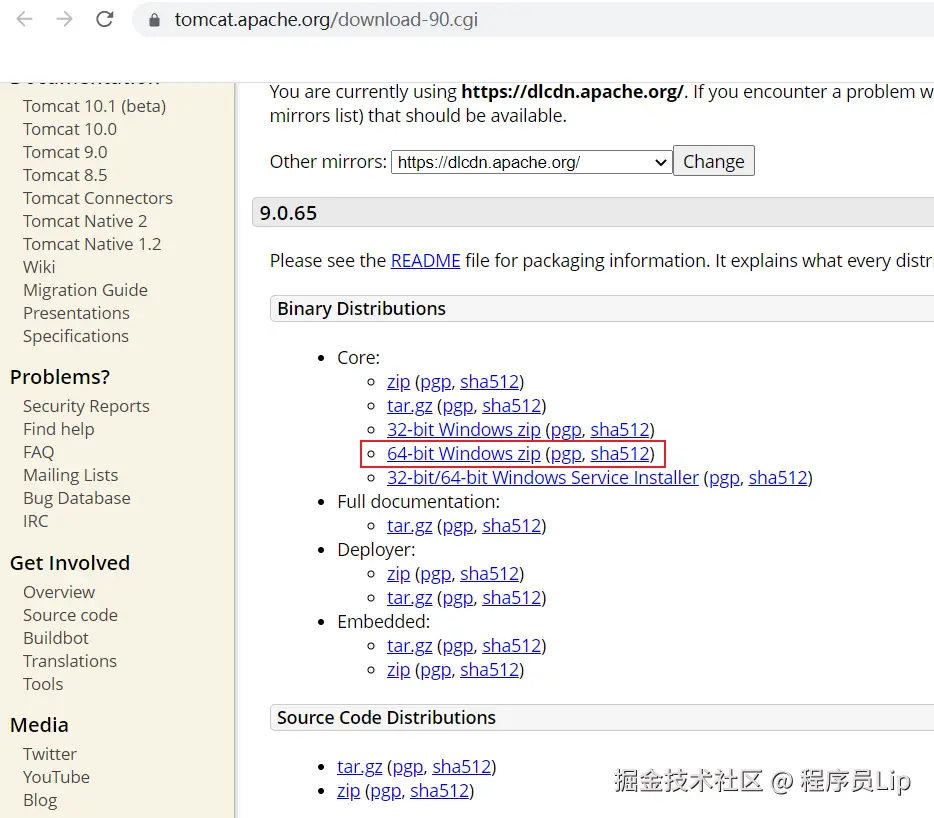
Task: Open the Migration Guide link
Action: click(85, 290)
